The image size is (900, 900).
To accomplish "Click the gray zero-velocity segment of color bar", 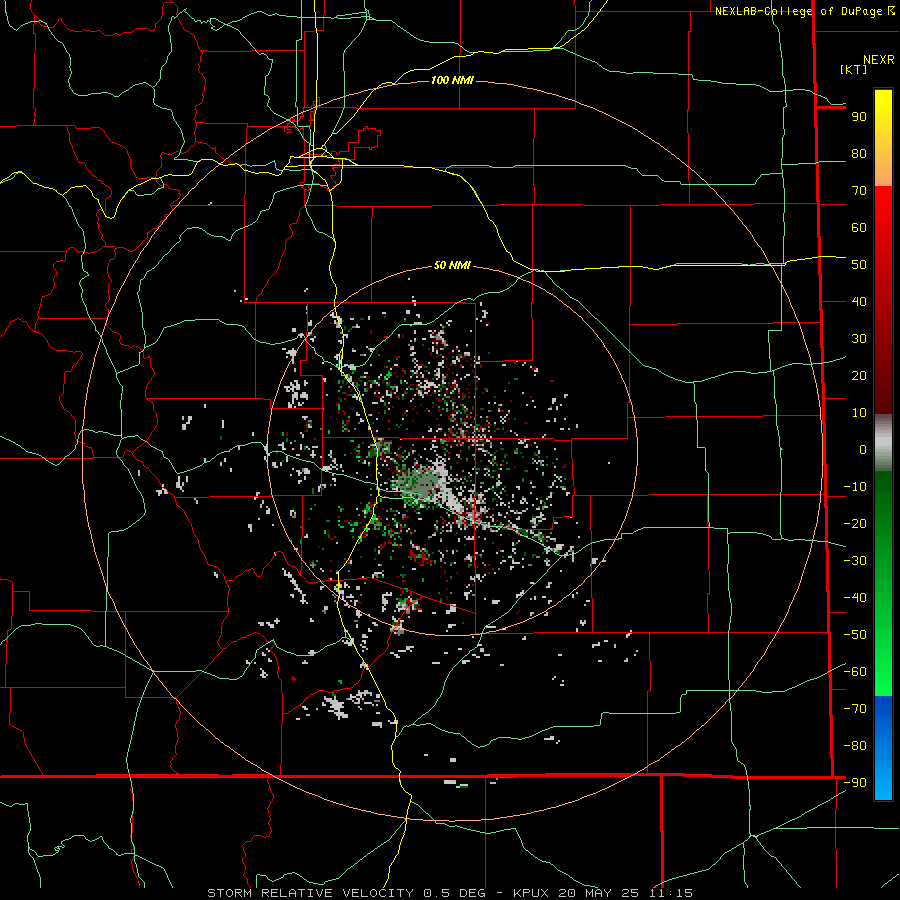I will click(x=883, y=443).
